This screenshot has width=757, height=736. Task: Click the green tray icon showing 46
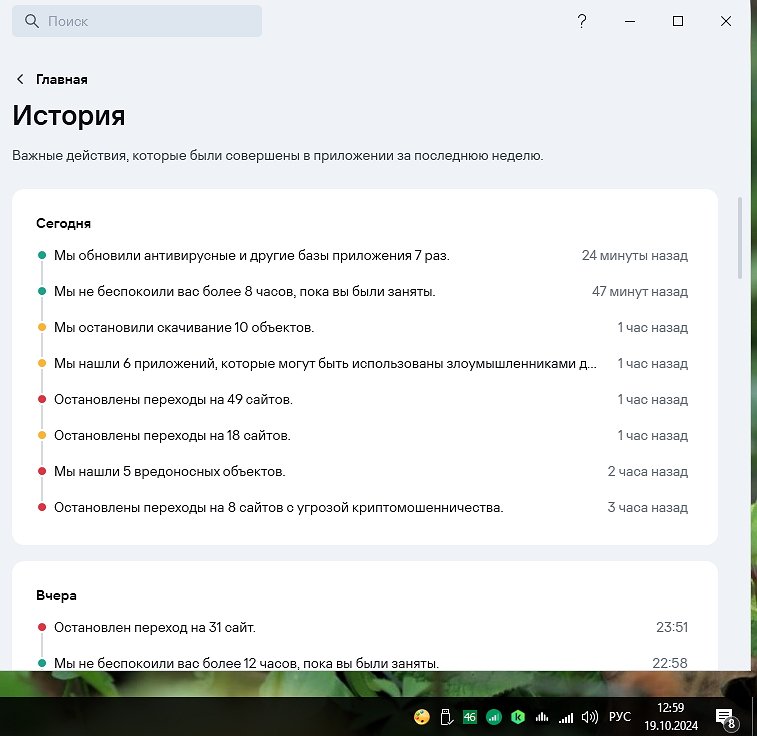pos(470,717)
